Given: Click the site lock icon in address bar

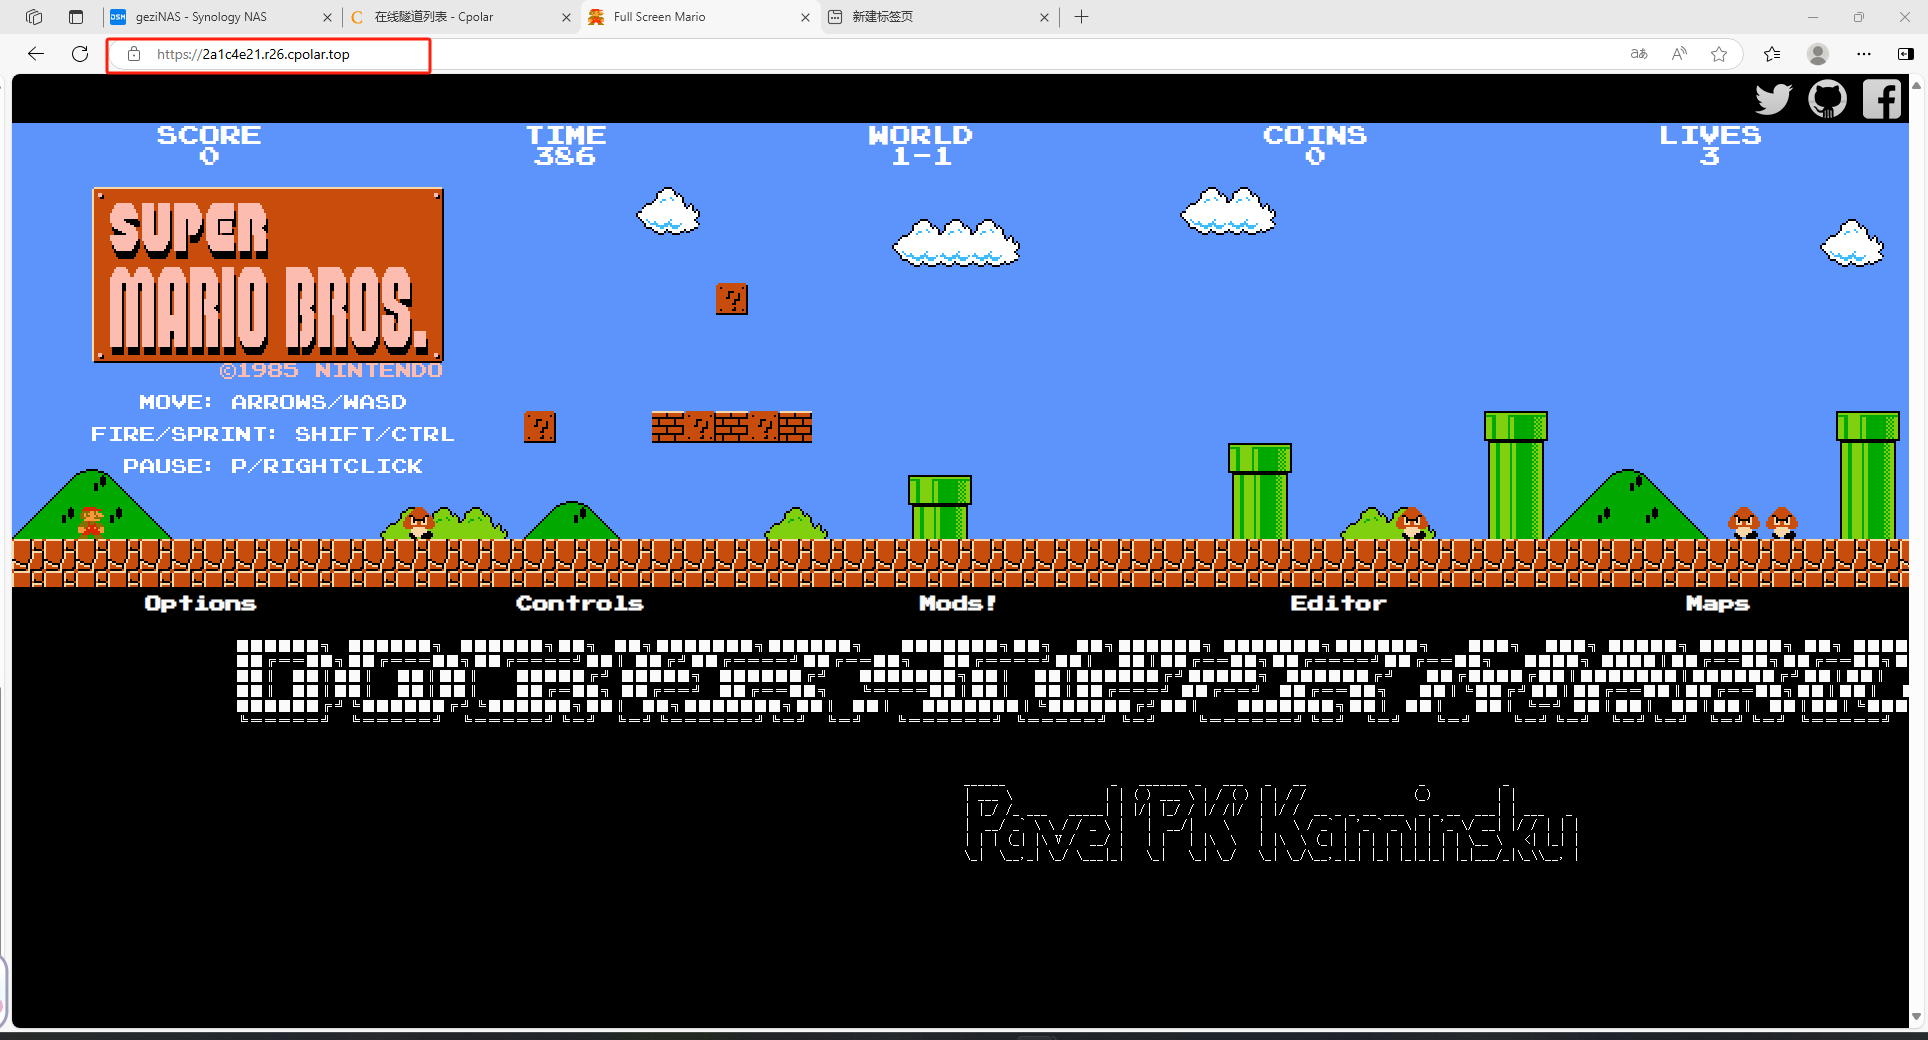Looking at the screenshot, I should (x=134, y=54).
